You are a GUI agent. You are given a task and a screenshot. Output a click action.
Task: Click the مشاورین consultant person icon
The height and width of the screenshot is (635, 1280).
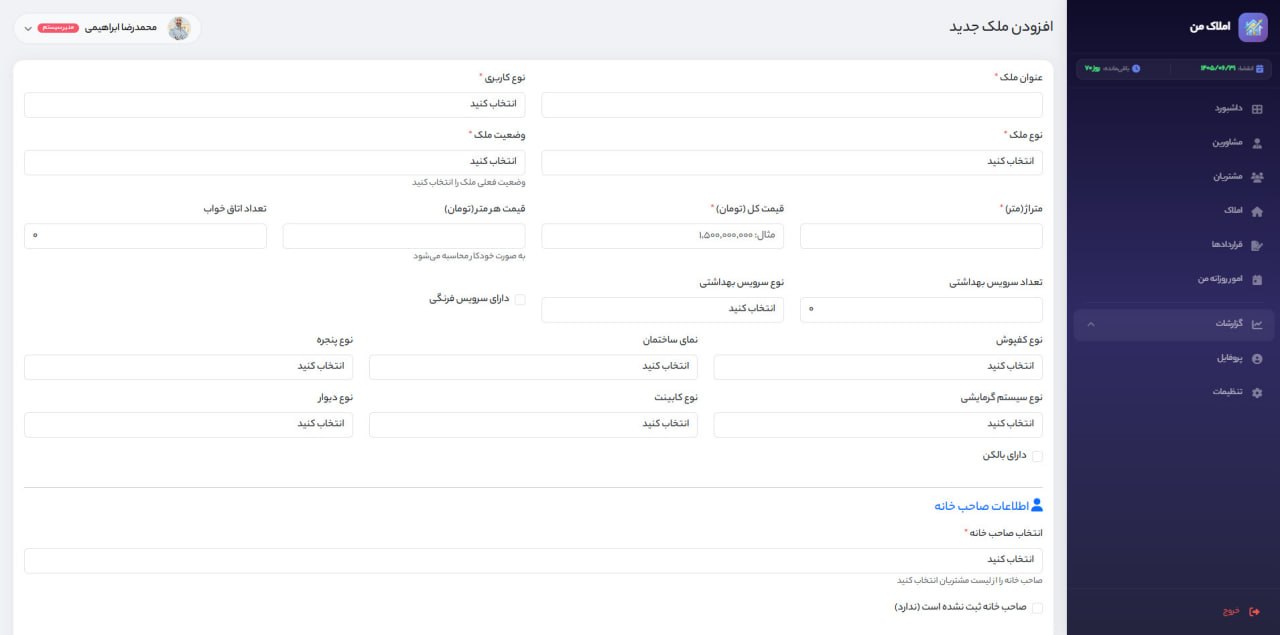coord(1257,143)
